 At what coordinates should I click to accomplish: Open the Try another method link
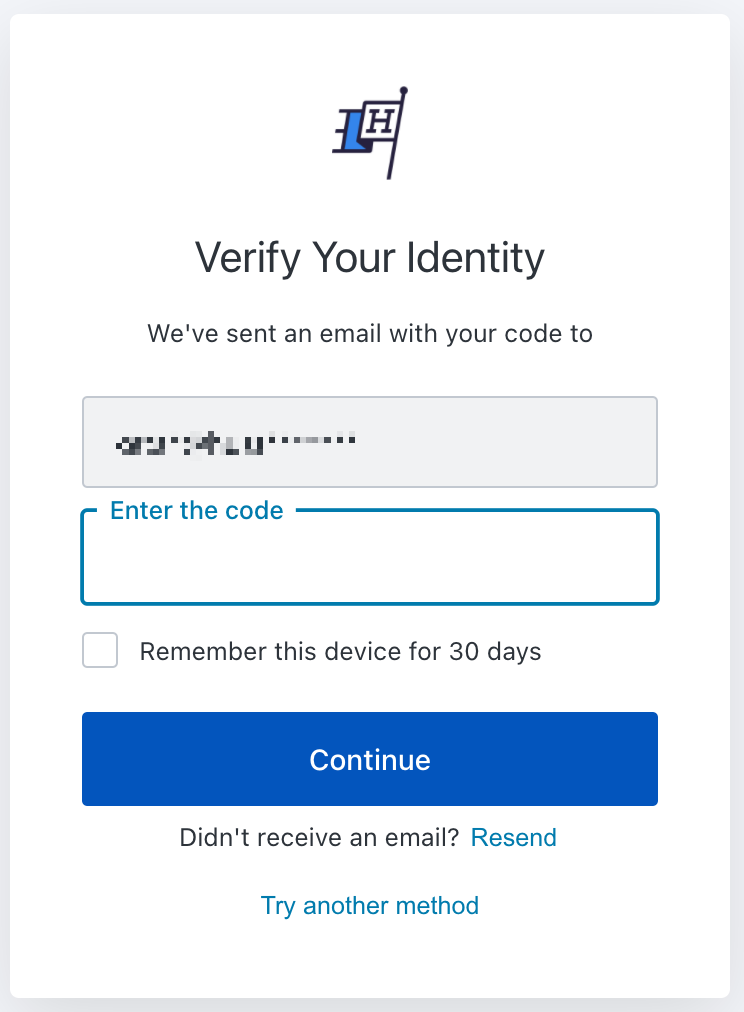pos(370,906)
